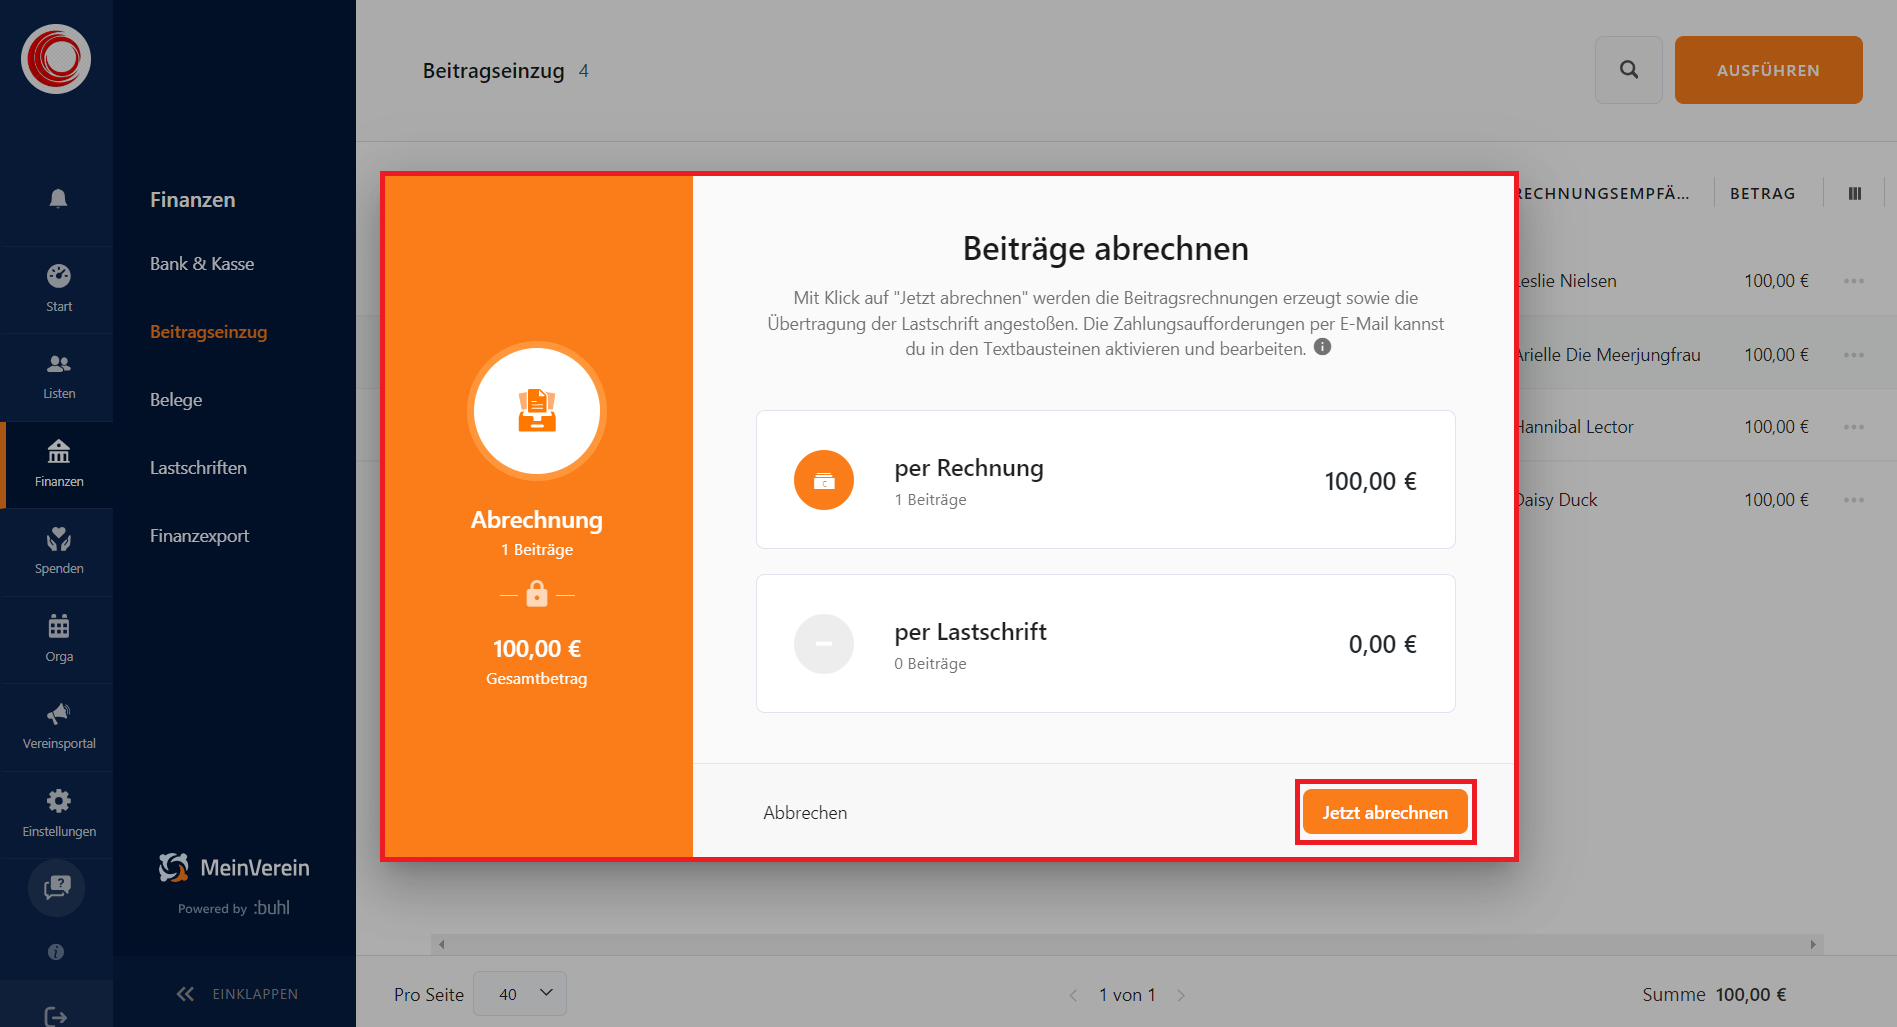Open Orga calendar section
This screenshot has width=1897, height=1027.
point(58,639)
